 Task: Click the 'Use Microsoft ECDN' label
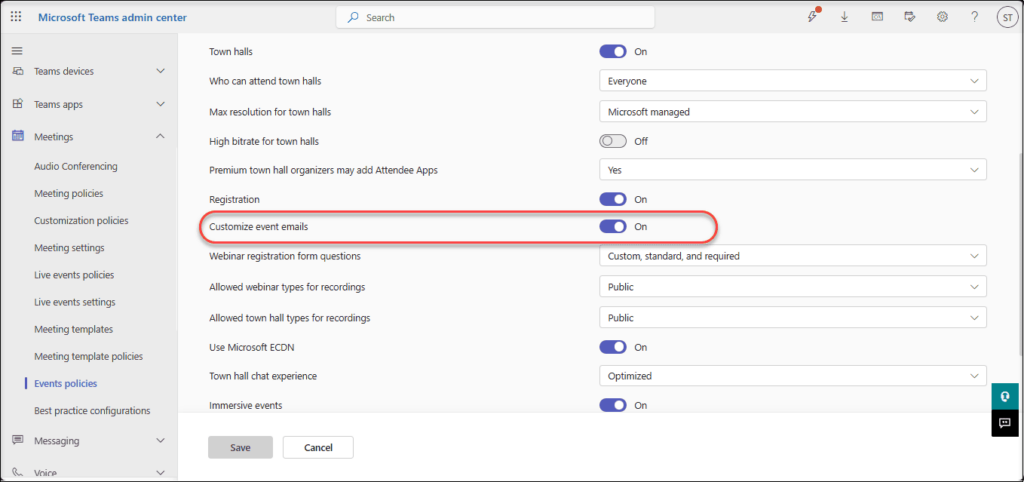[x=251, y=347]
